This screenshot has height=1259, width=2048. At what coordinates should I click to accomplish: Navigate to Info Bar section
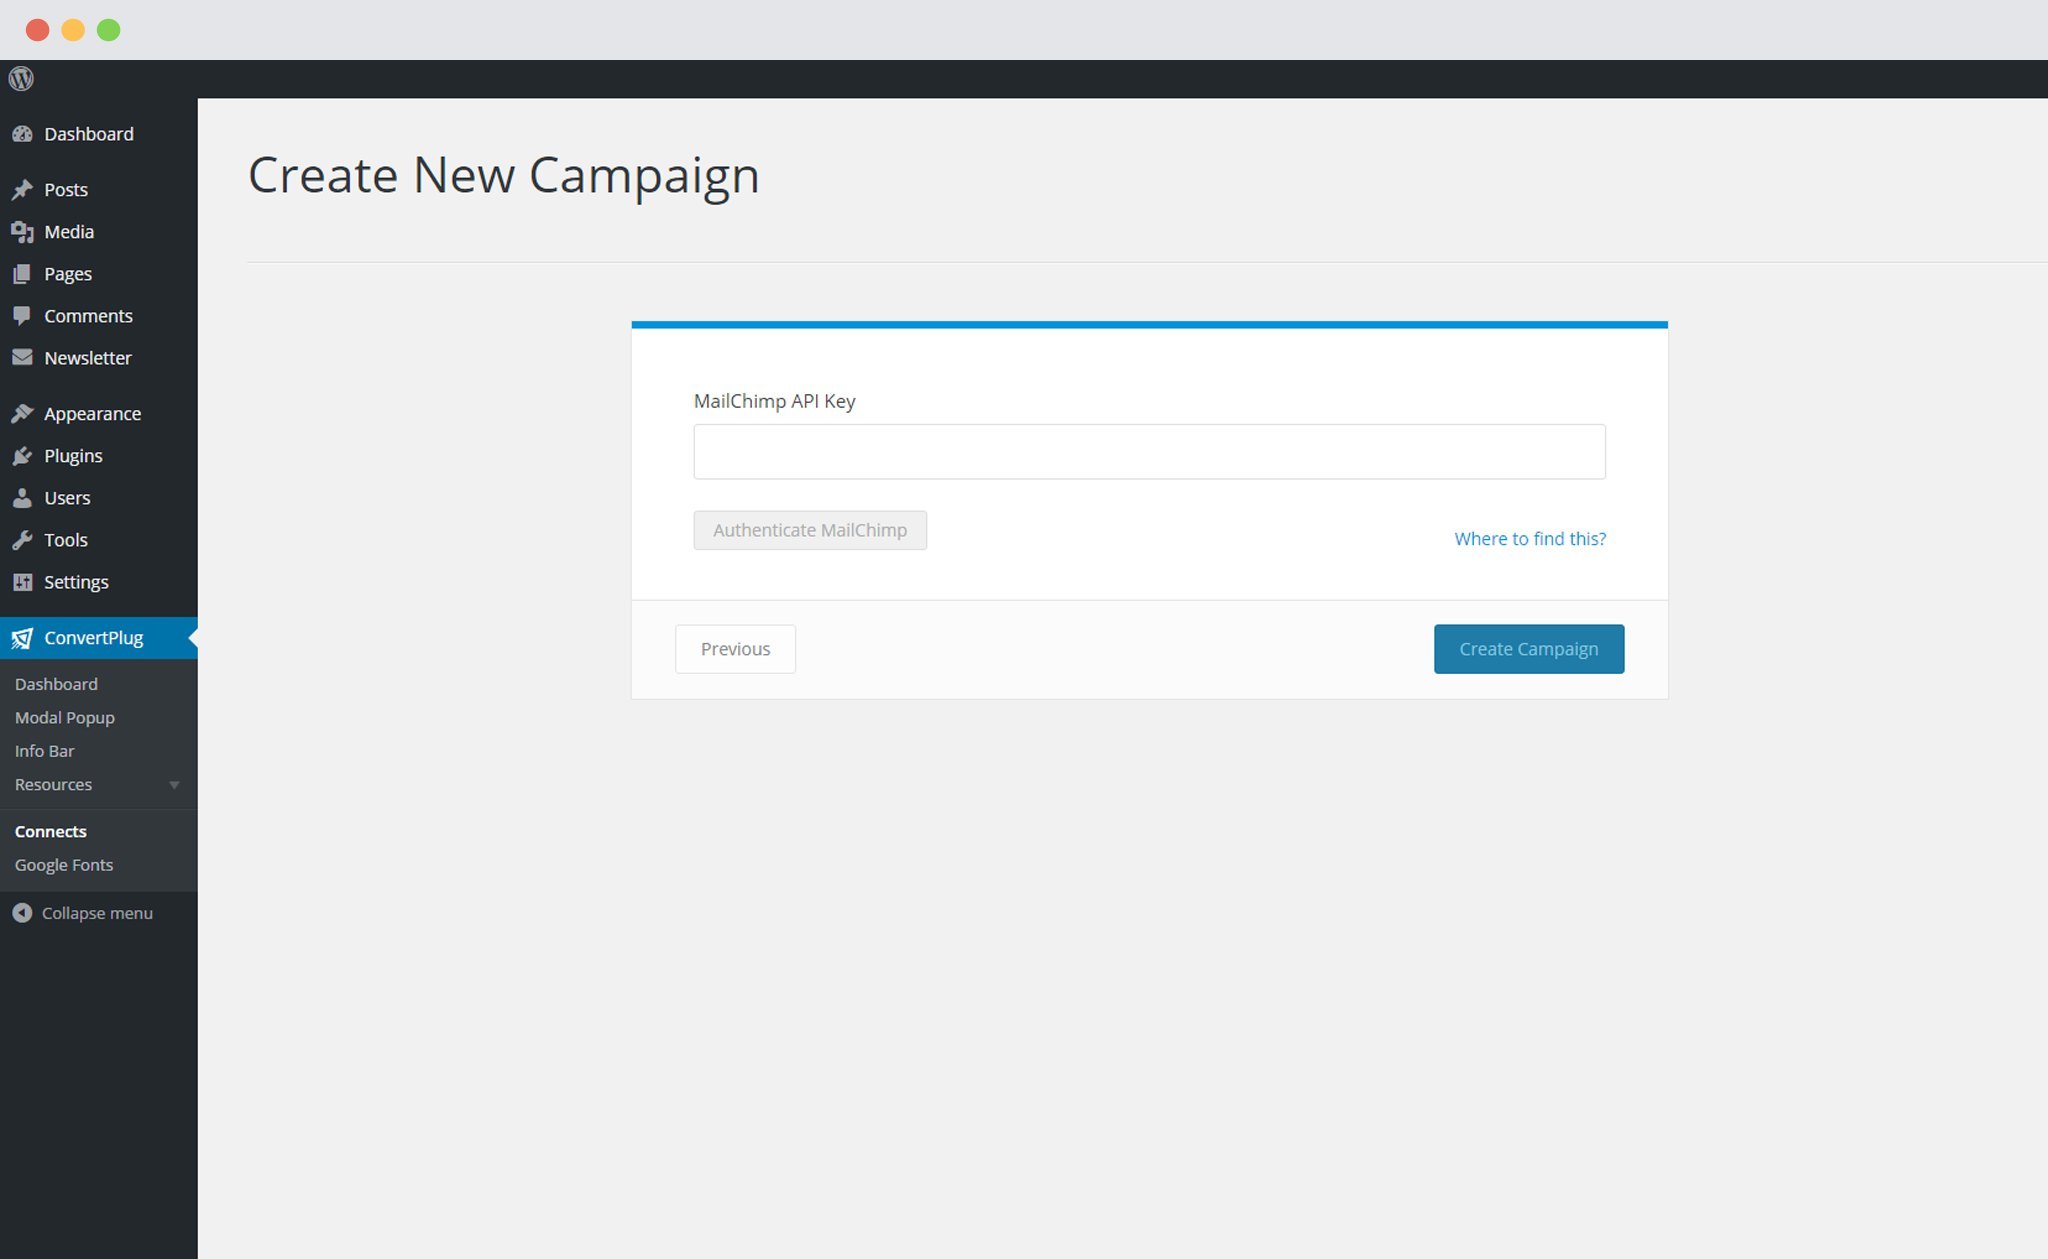tap(42, 750)
